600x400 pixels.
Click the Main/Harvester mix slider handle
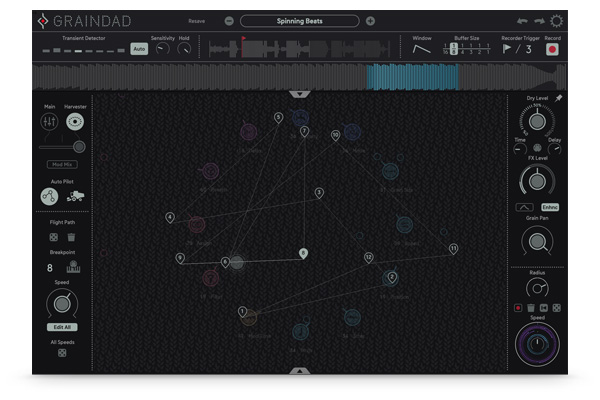pos(78,147)
